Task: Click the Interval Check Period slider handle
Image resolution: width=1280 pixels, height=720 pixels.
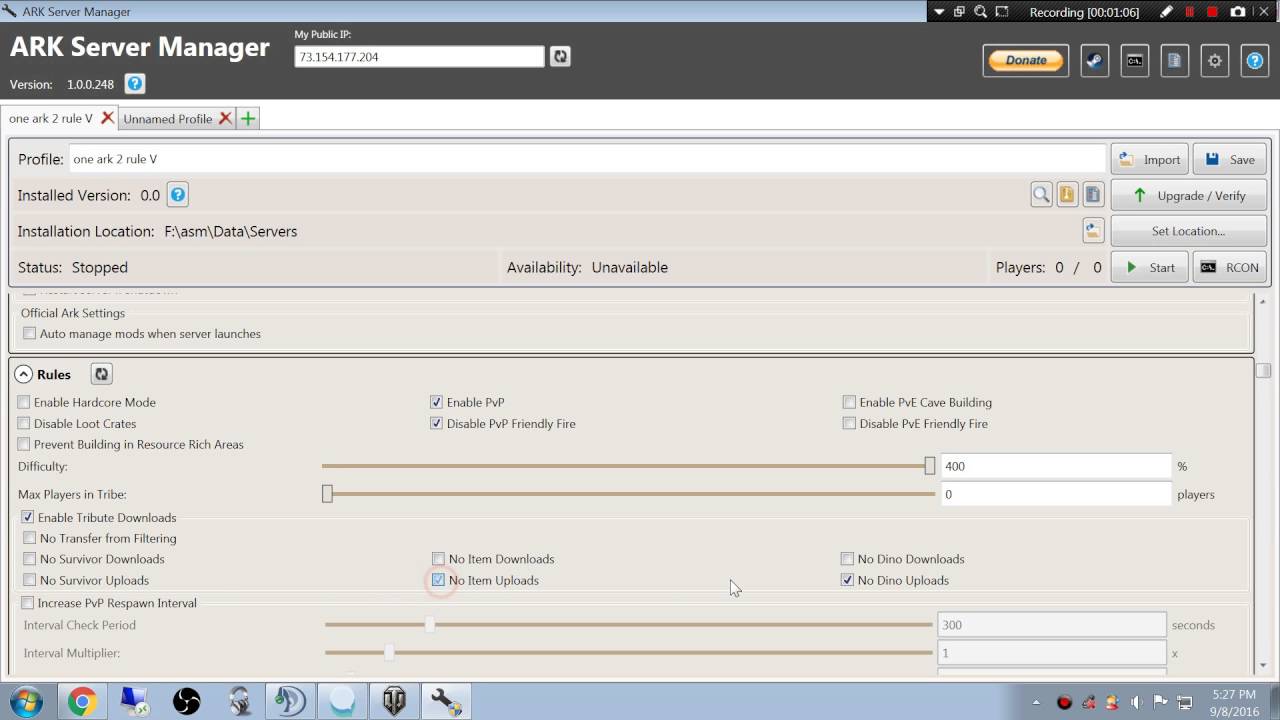Action: (x=430, y=625)
